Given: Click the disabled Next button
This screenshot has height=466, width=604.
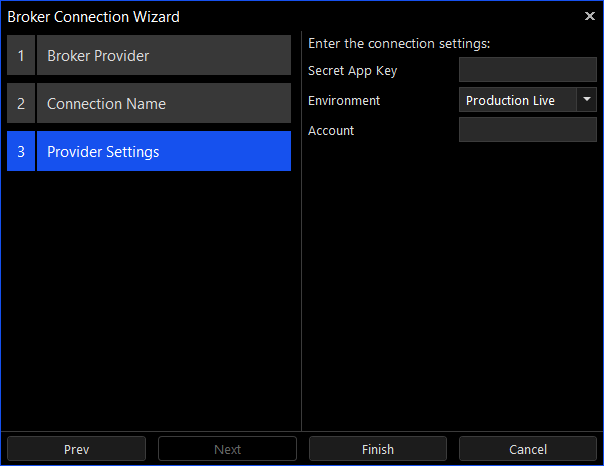Looking at the screenshot, I should click(x=227, y=449).
